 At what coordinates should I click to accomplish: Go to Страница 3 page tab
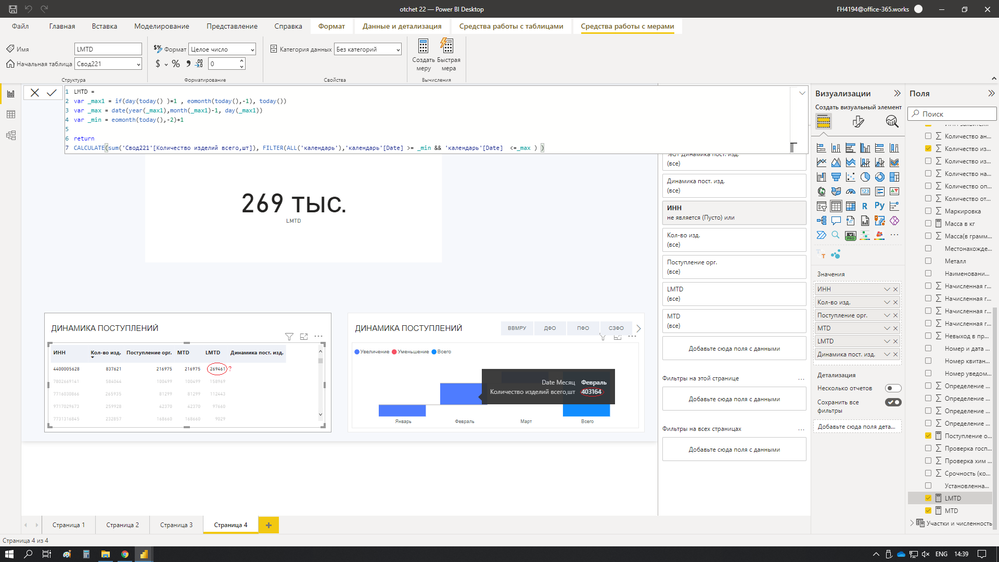coord(176,525)
